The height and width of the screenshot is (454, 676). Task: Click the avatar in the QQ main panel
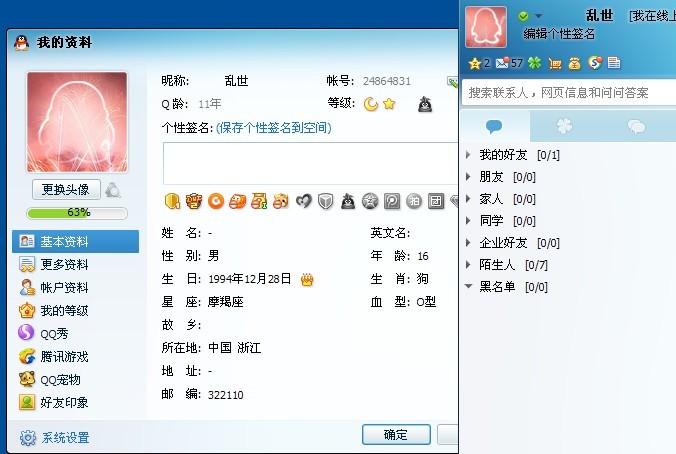click(x=486, y=27)
